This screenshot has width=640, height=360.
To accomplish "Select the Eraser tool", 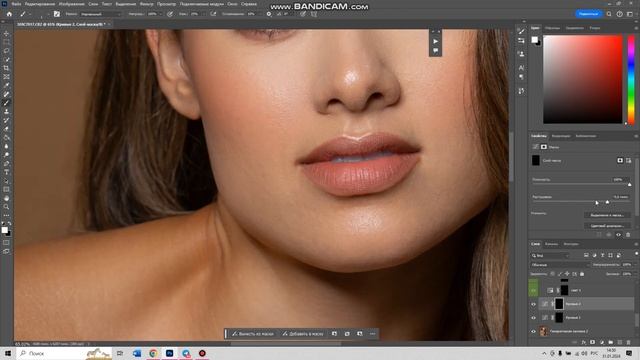I will click(x=6, y=129).
